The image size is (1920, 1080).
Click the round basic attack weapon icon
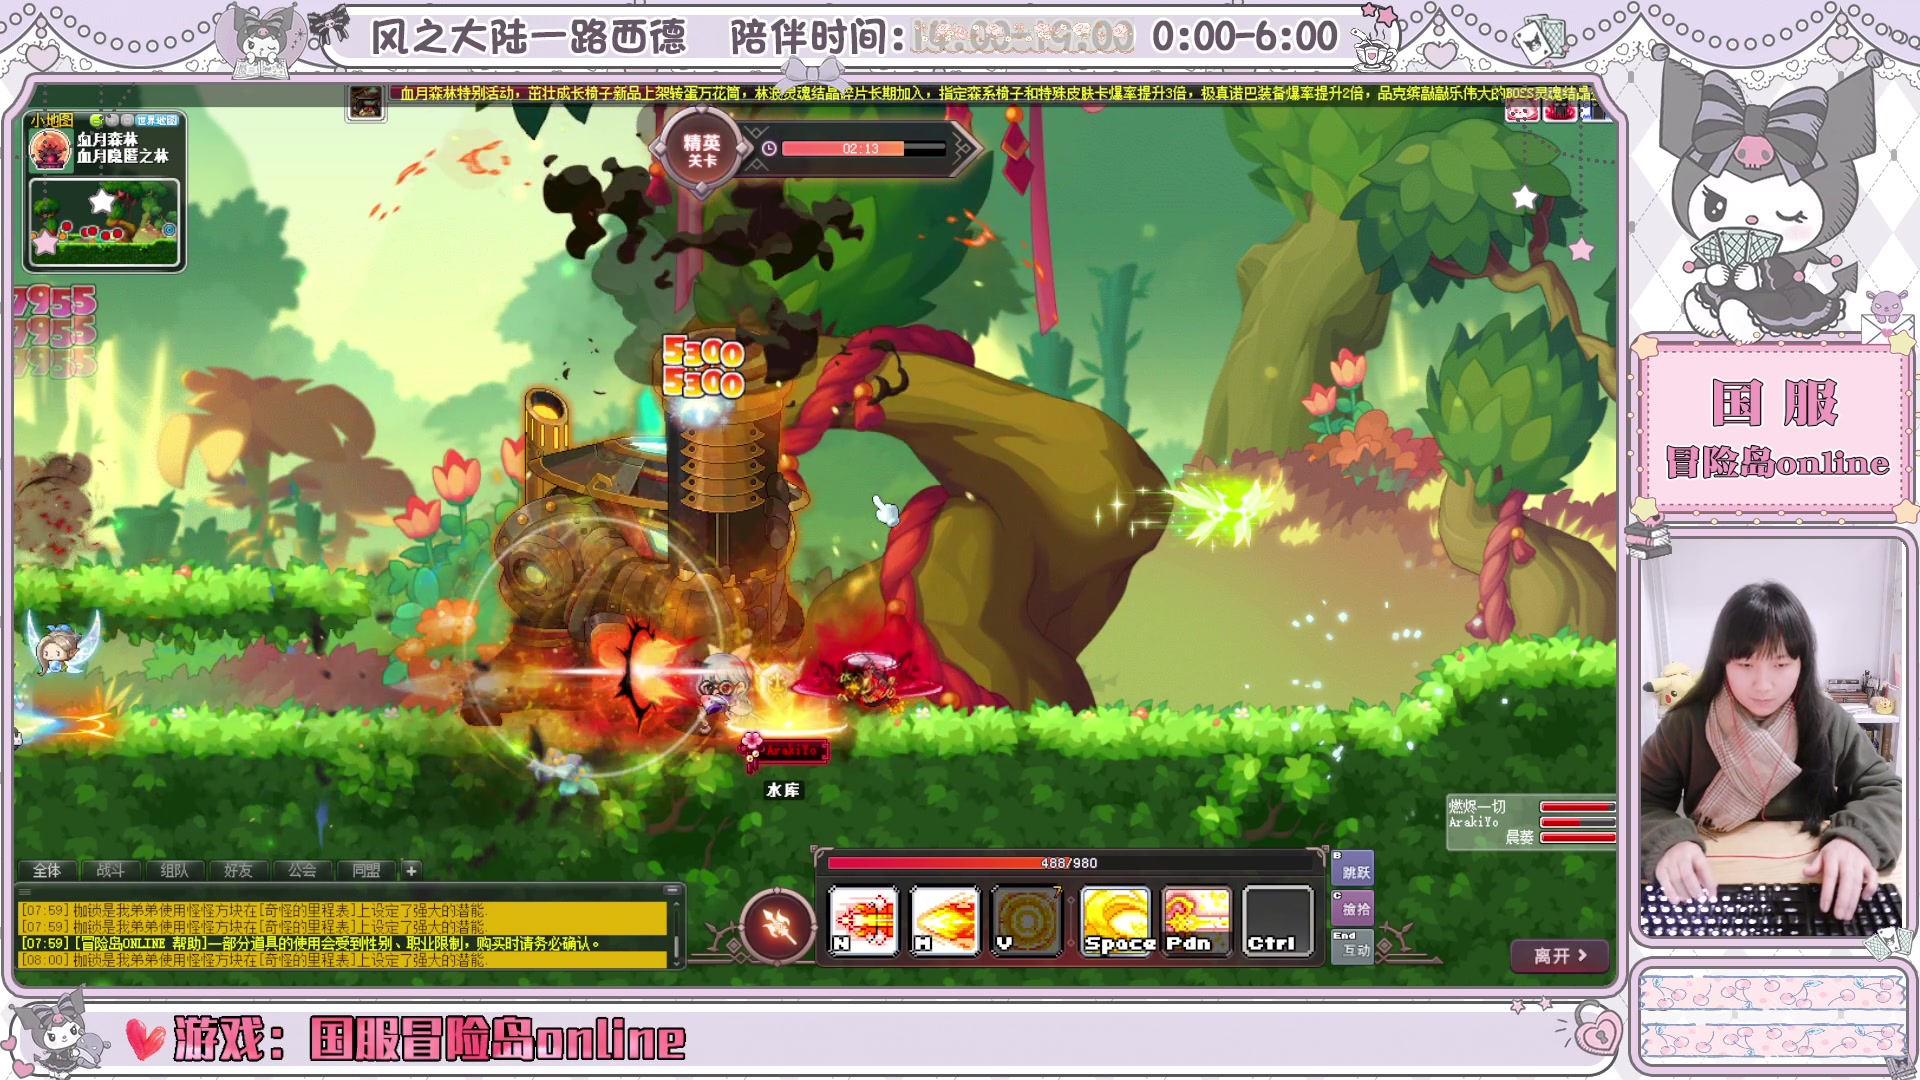tap(779, 926)
